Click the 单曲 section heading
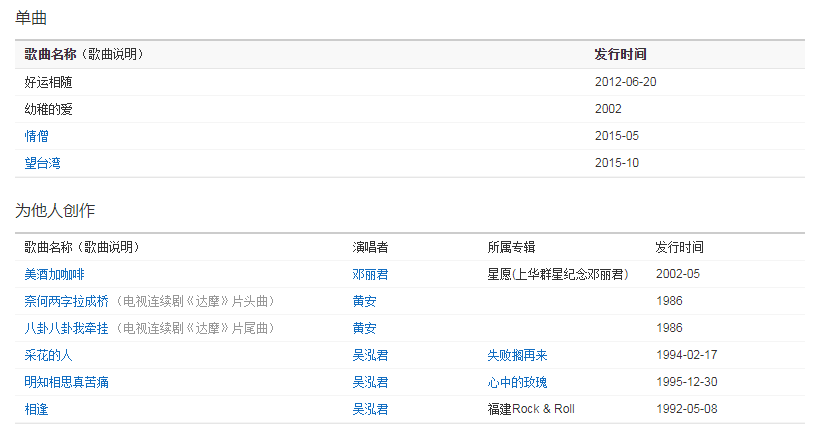823x430 pixels. [x=30, y=18]
